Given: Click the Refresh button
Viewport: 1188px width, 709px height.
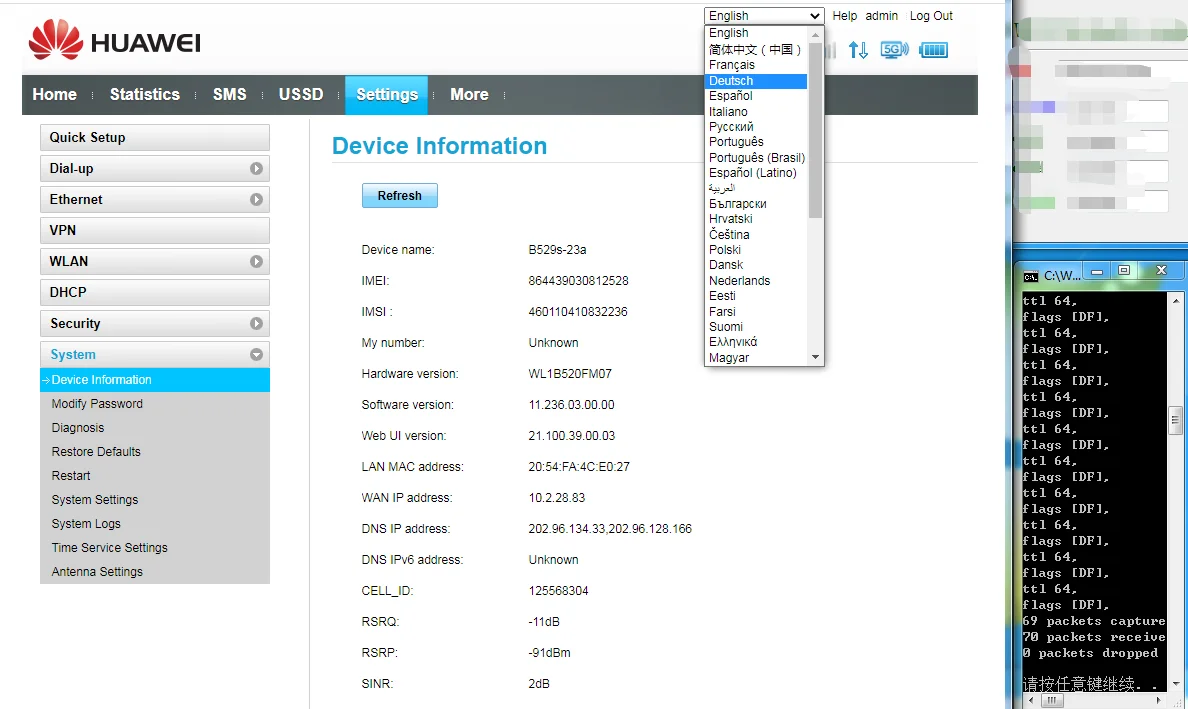Looking at the screenshot, I should pos(399,195).
